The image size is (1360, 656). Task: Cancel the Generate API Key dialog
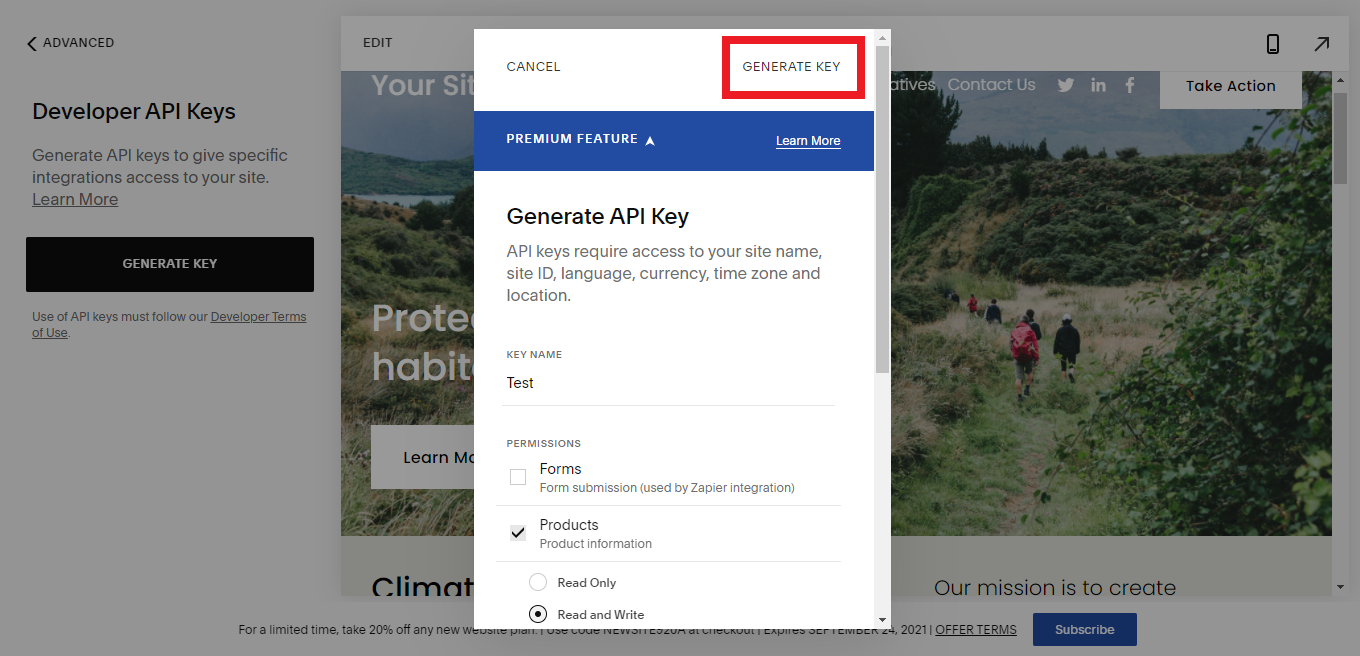533,67
